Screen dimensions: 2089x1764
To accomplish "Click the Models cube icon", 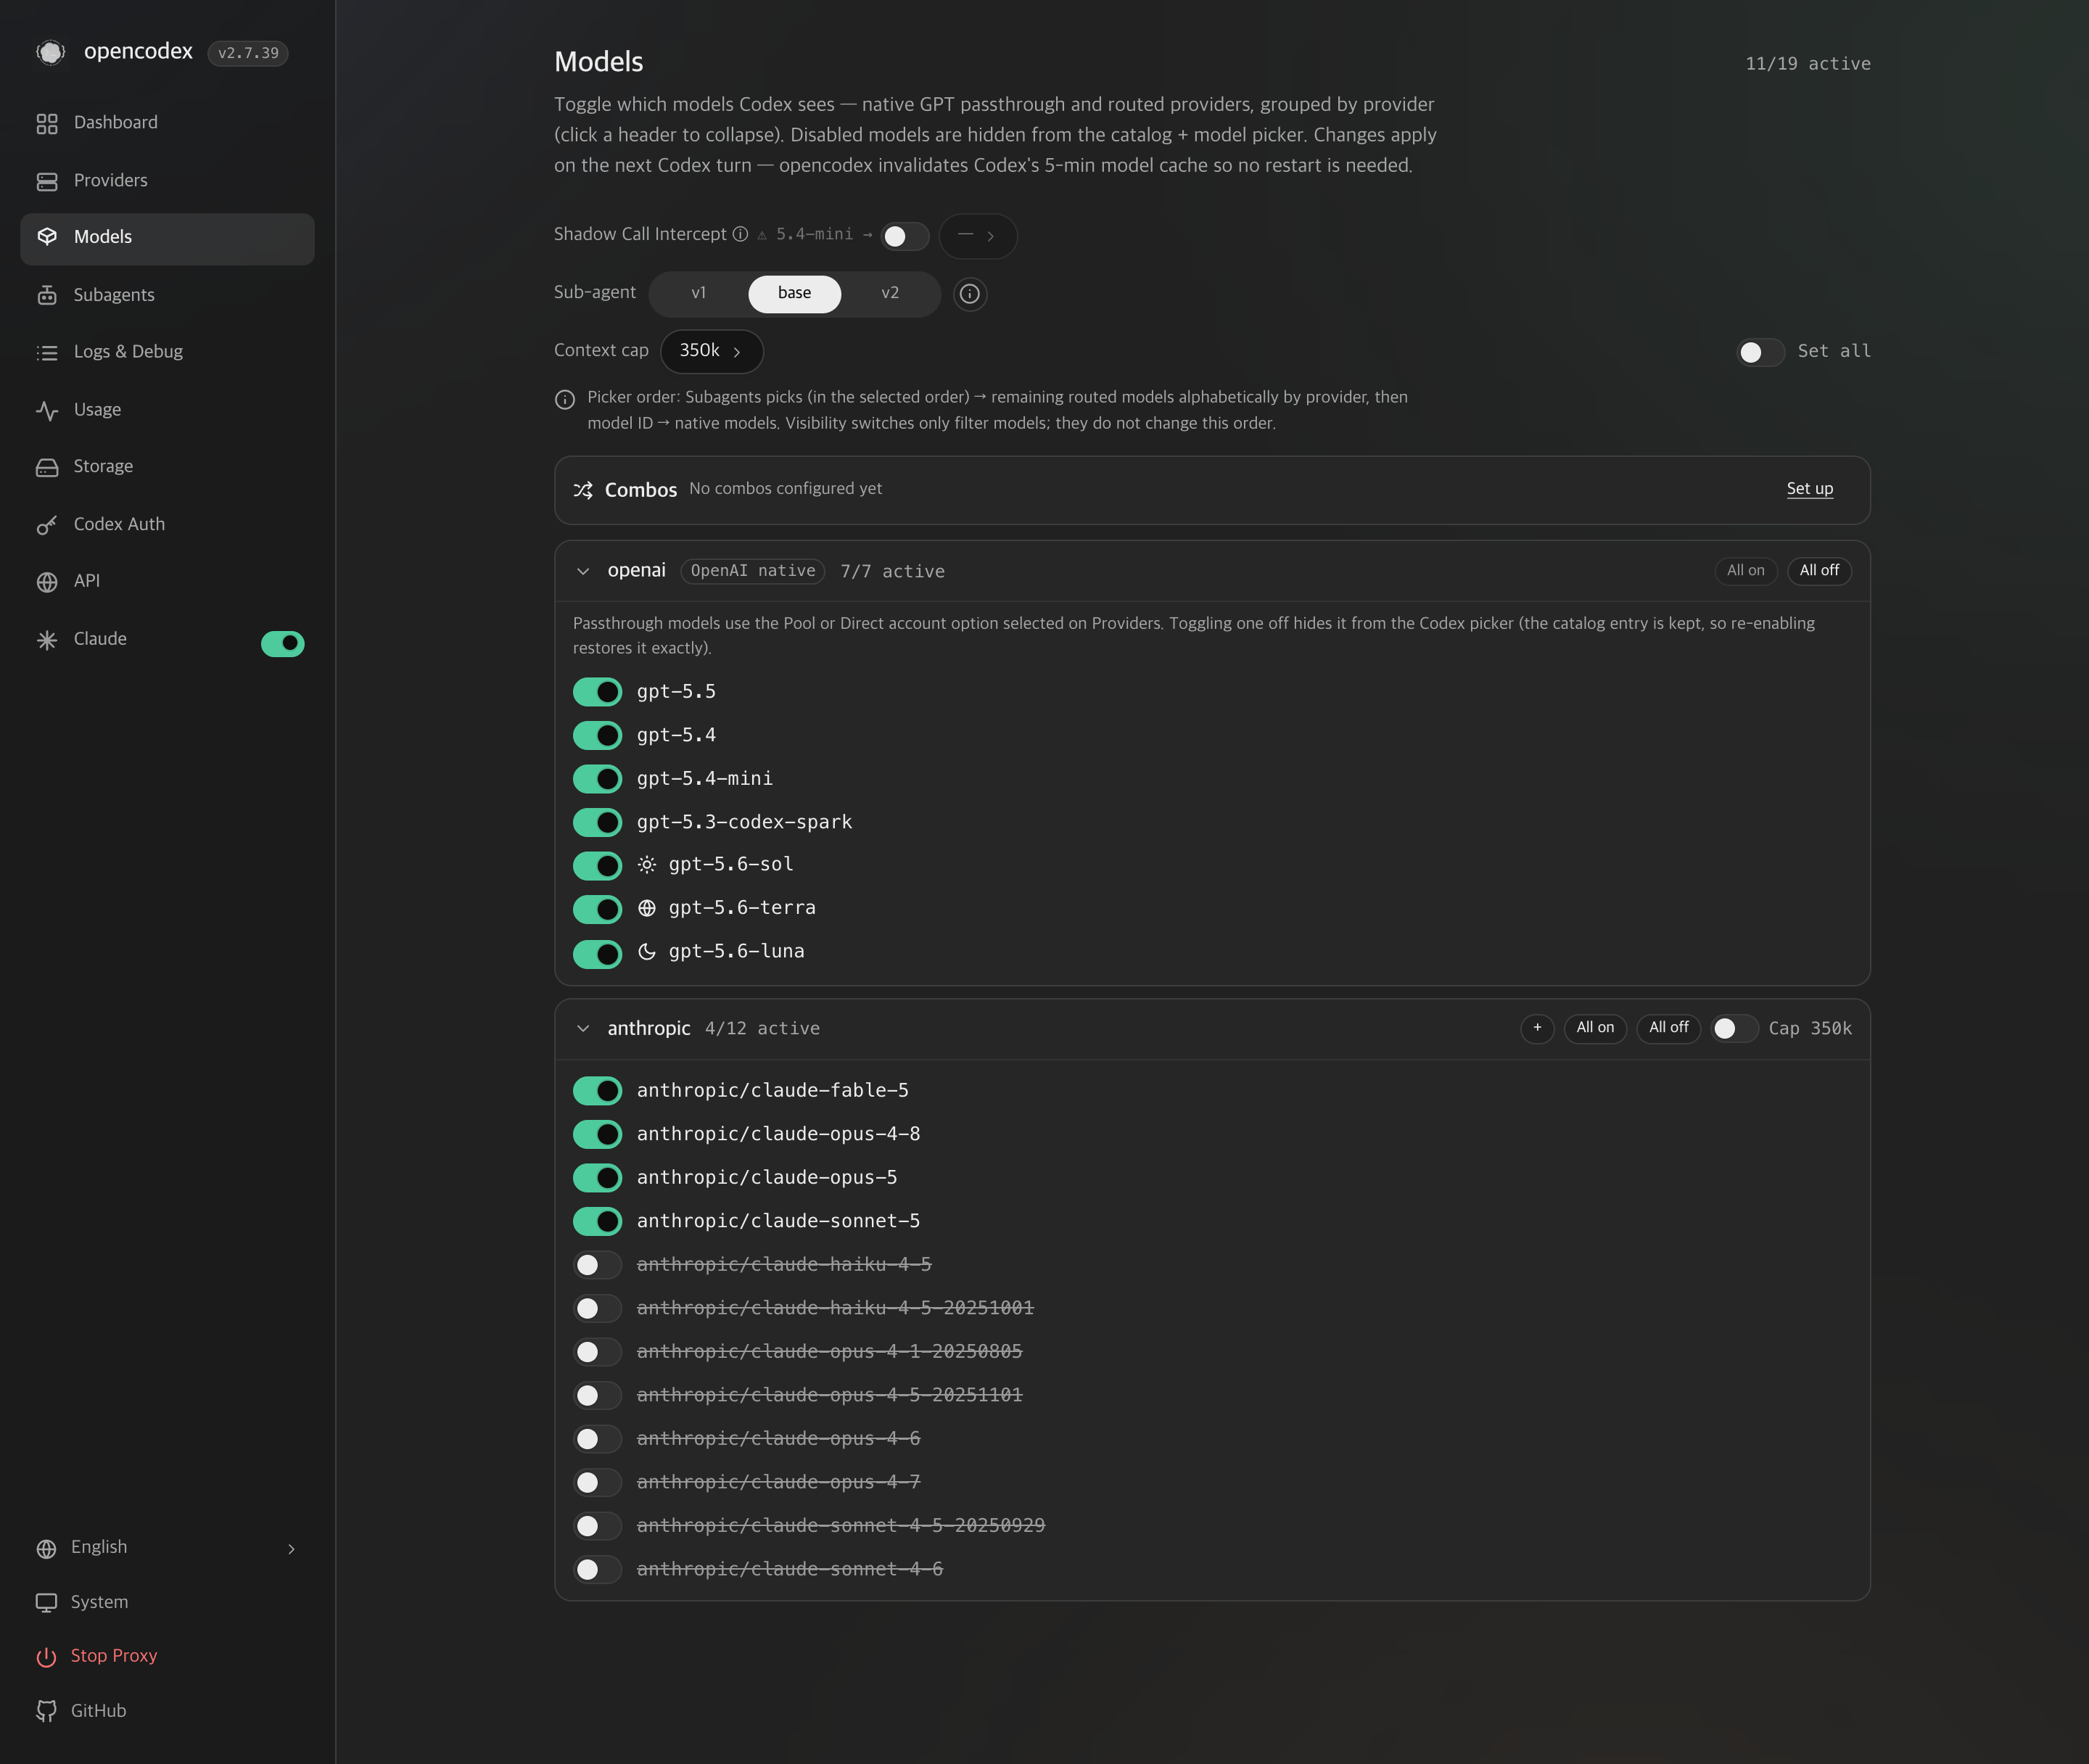I will click(47, 237).
